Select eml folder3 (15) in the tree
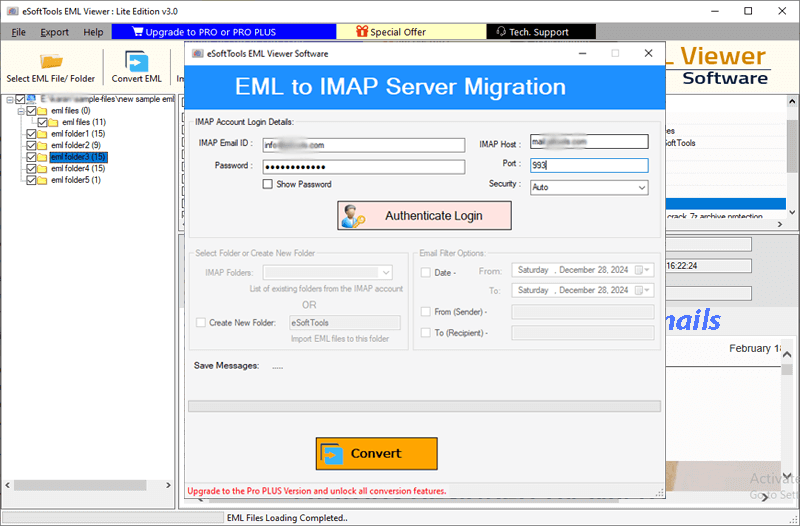Screen dimensions: 800x526 point(79,157)
